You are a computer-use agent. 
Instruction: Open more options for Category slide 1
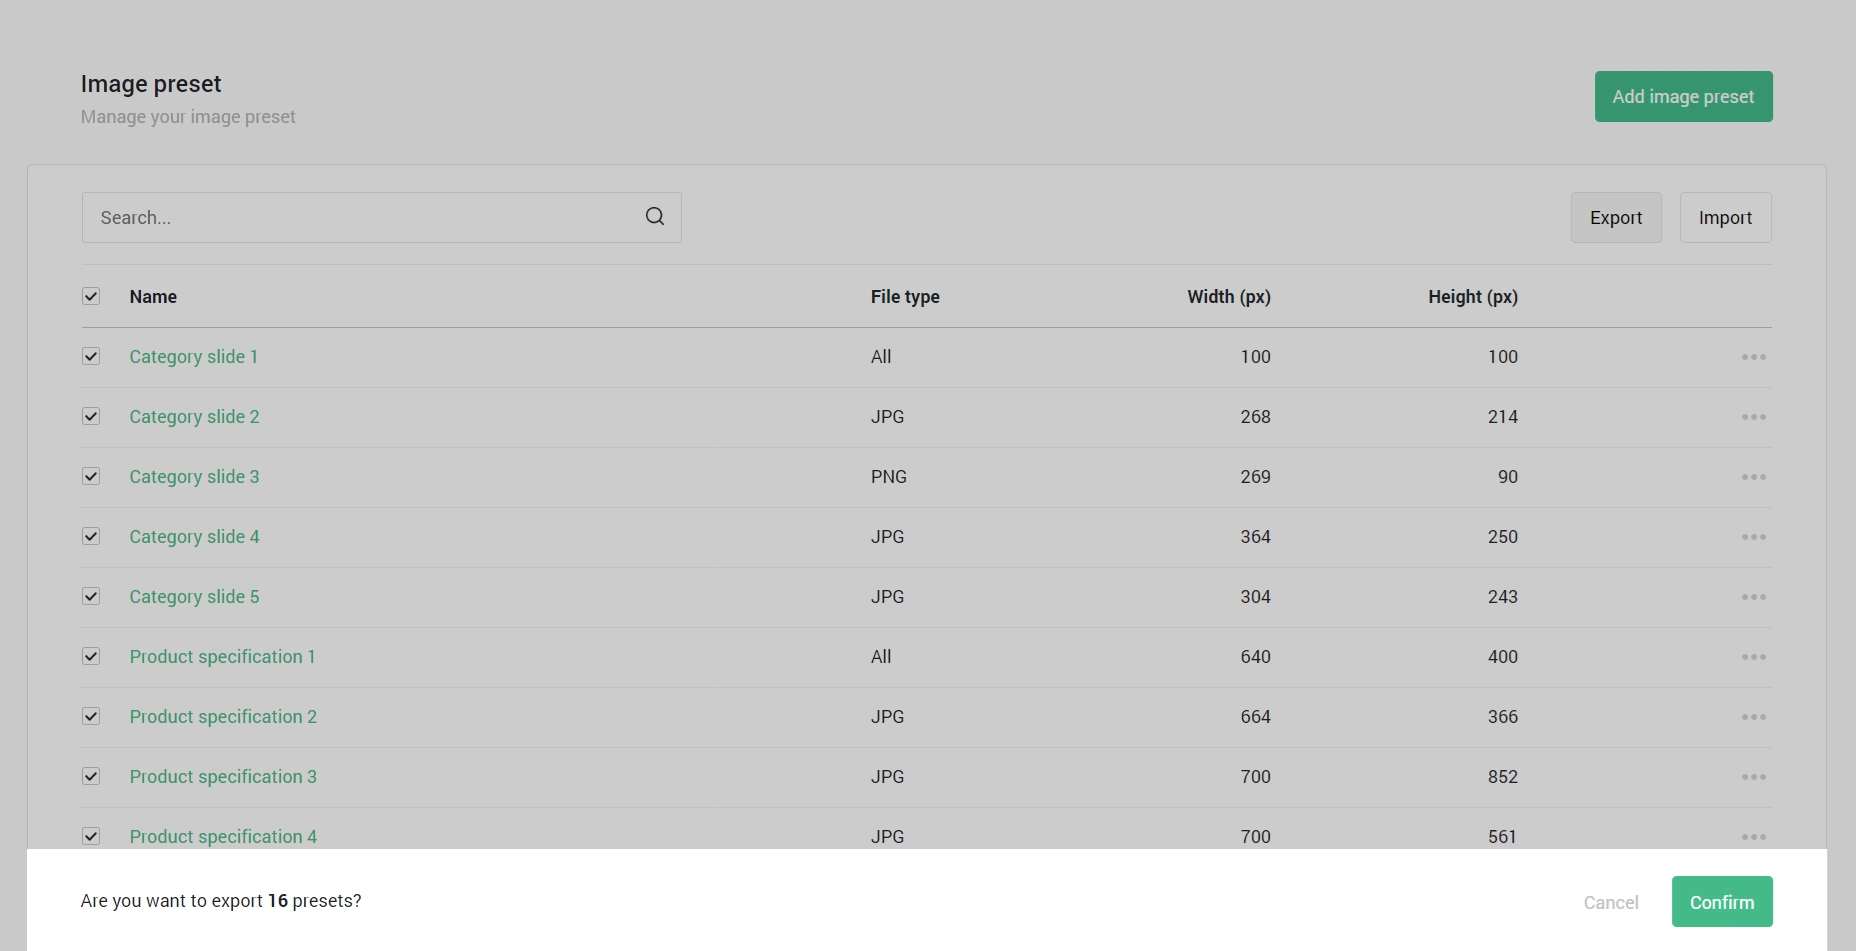[x=1753, y=357]
